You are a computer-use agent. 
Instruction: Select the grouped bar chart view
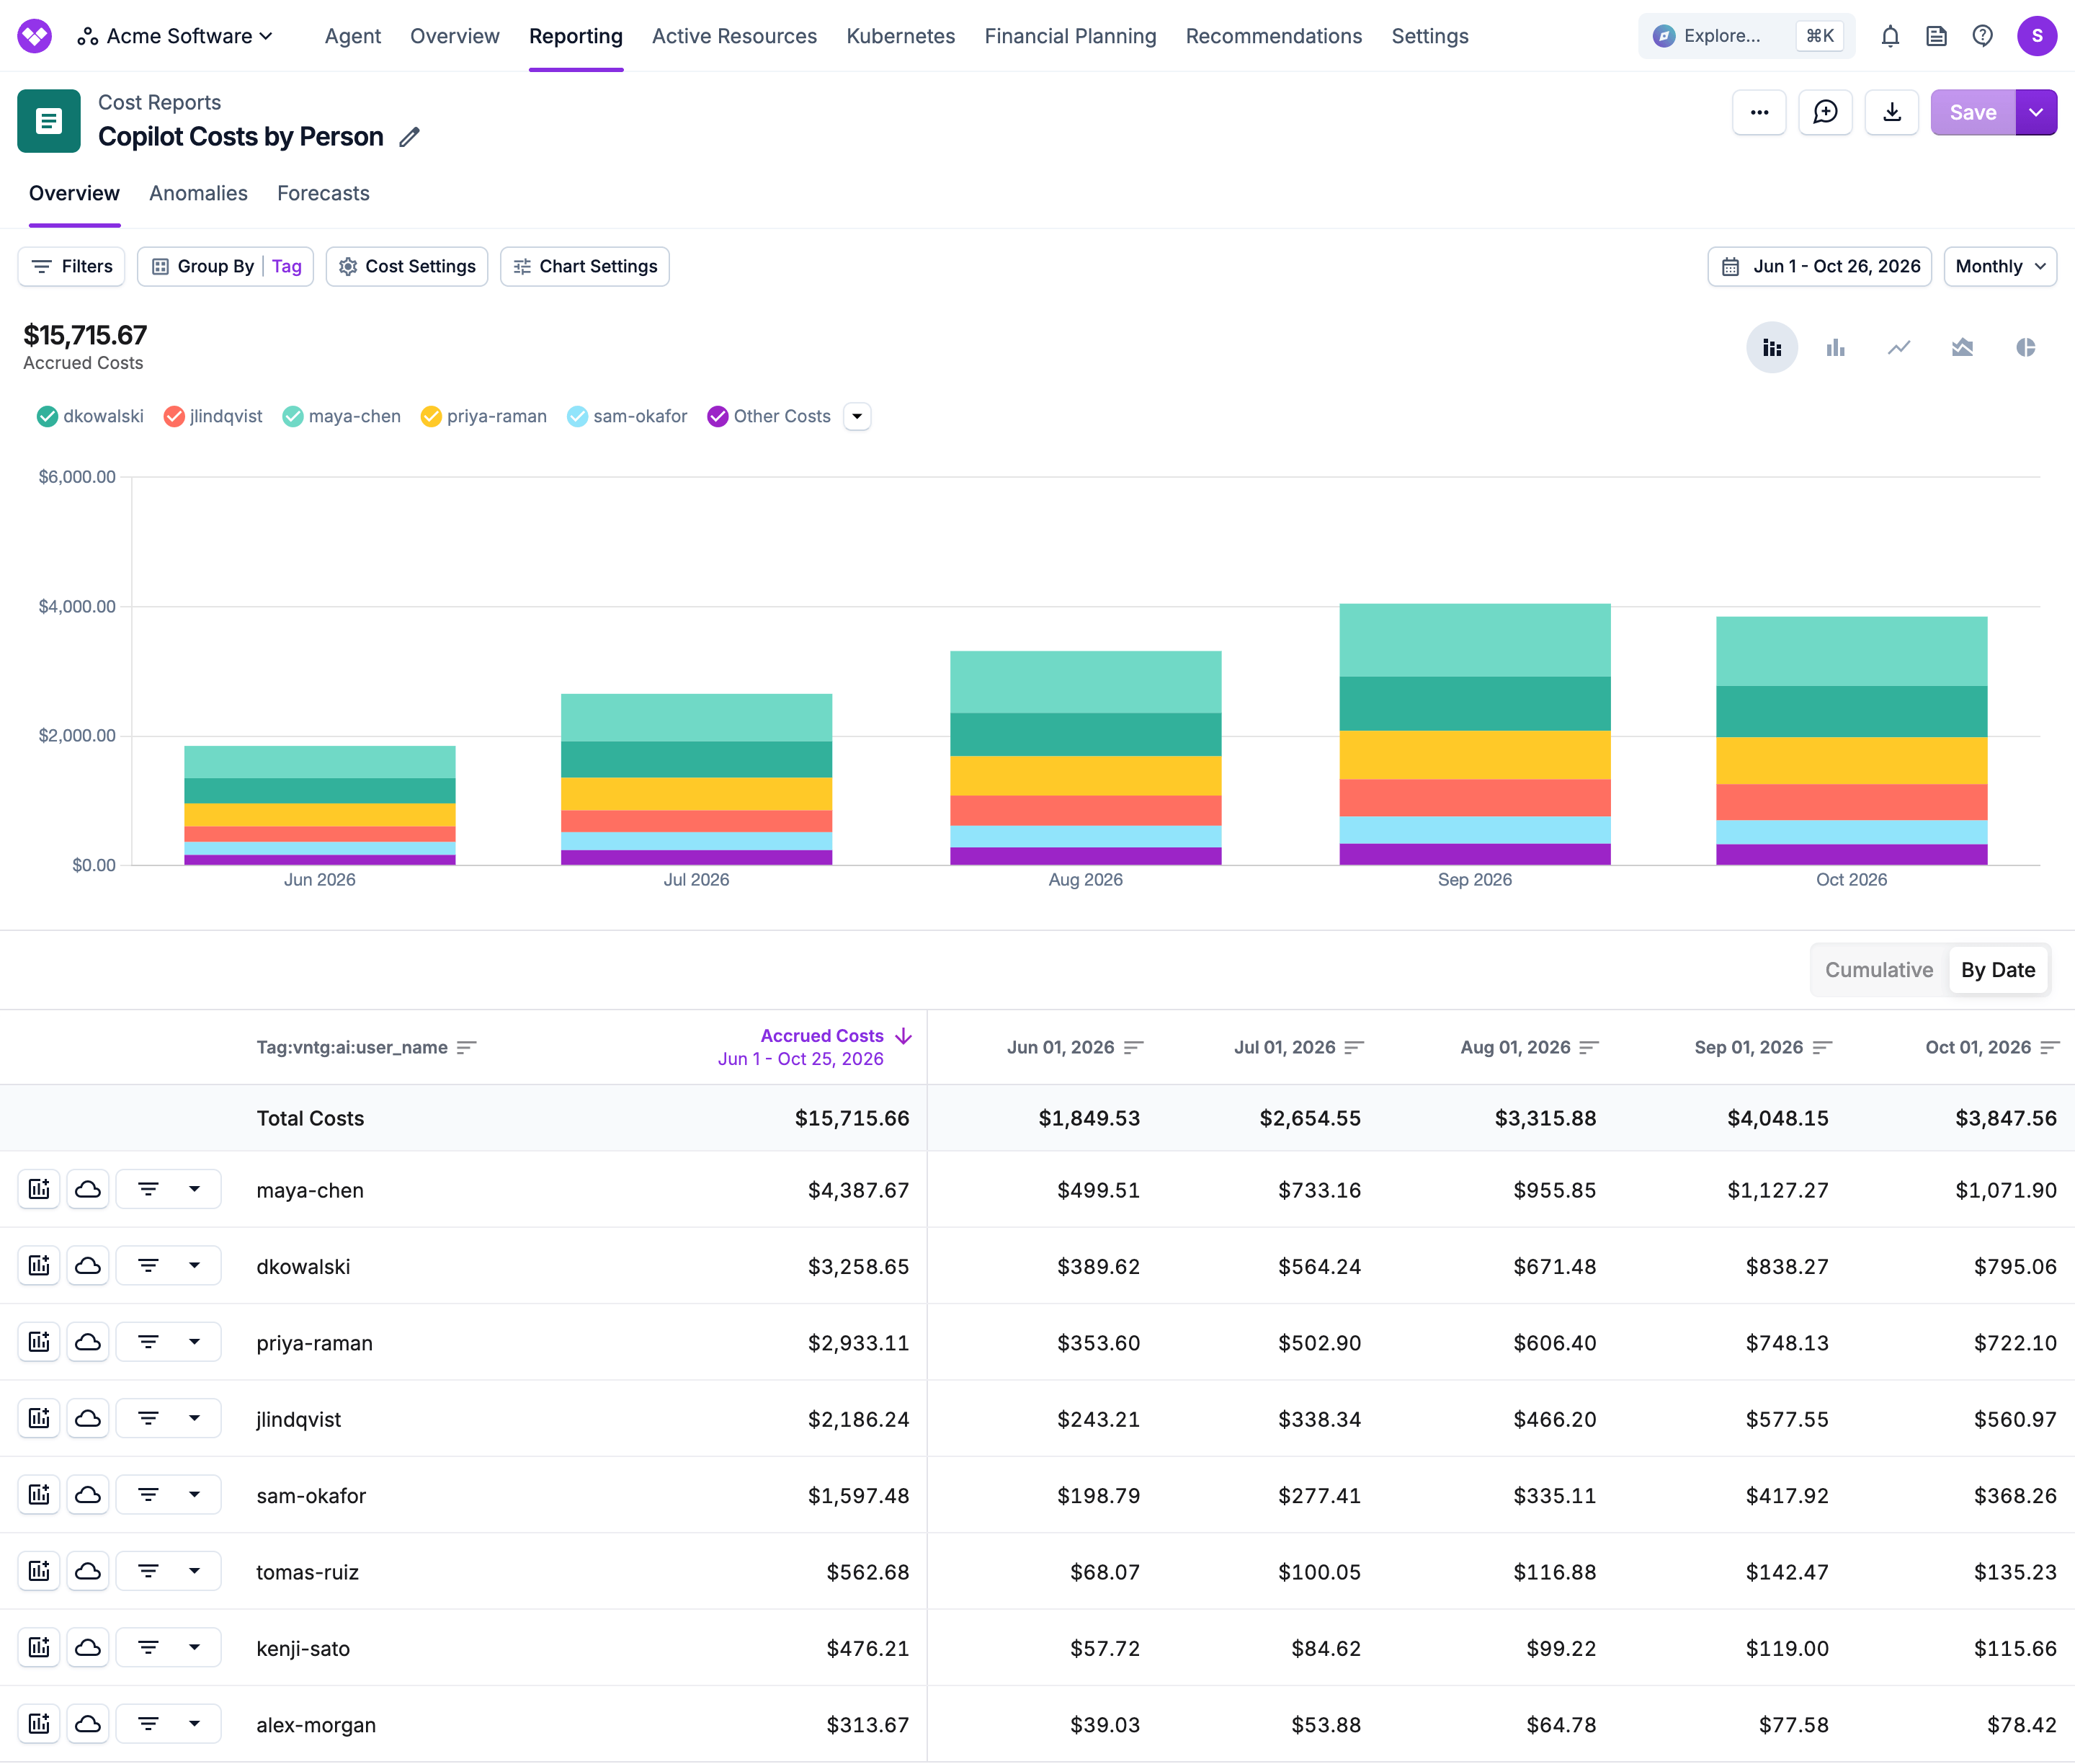[1835, 347]
